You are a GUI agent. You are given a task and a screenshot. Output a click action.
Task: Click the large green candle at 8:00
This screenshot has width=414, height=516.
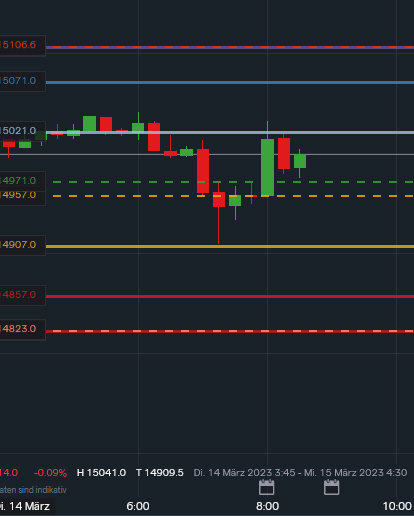point(267,167)
